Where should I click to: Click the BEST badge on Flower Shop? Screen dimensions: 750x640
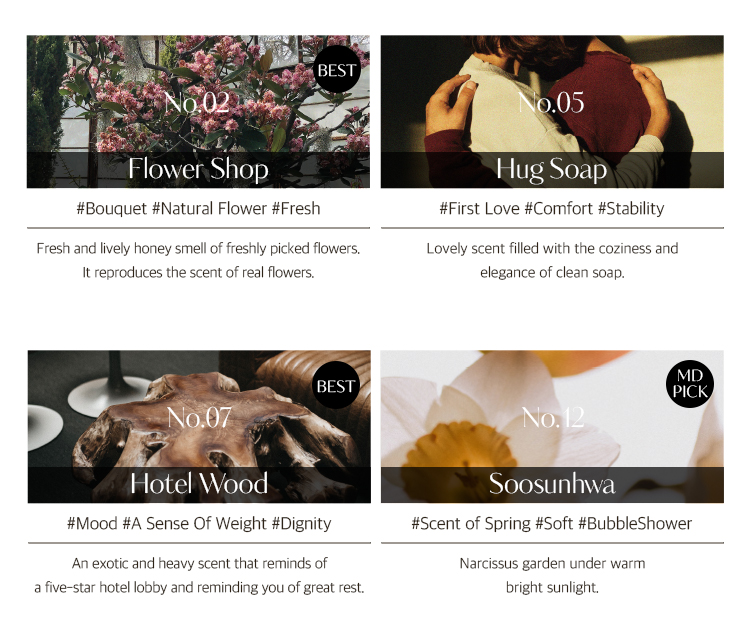pos(337,69)
